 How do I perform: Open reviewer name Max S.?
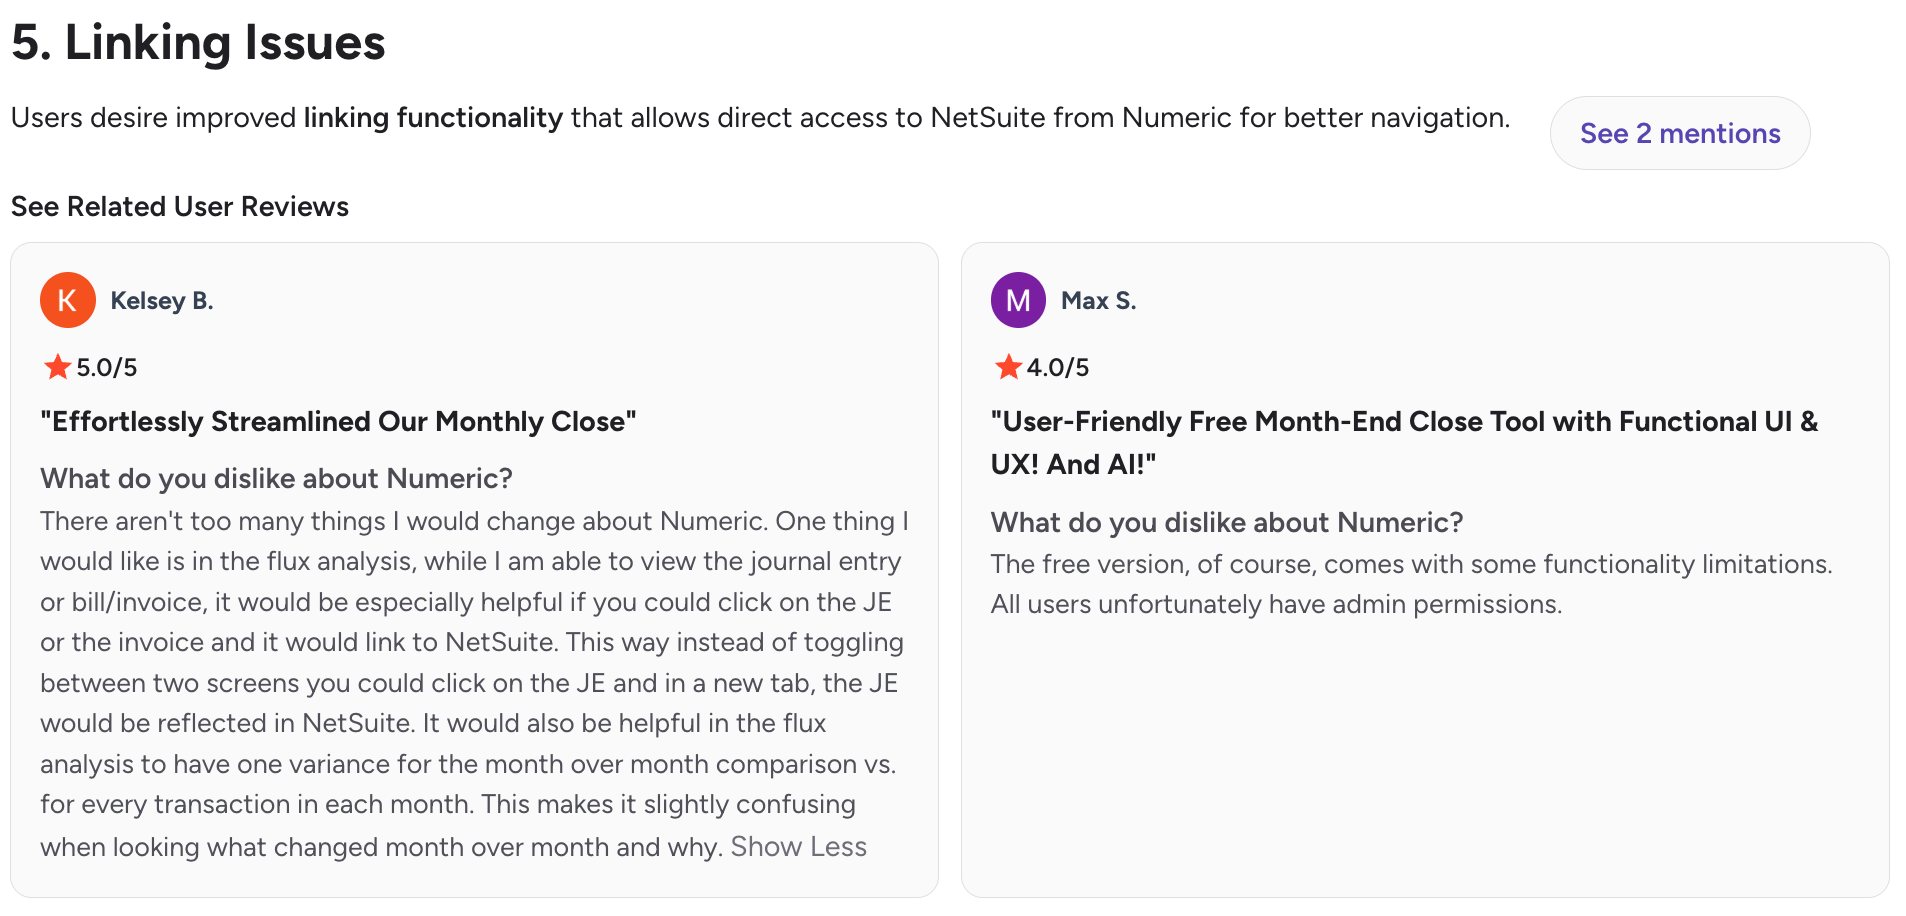tap(1098, 301)
